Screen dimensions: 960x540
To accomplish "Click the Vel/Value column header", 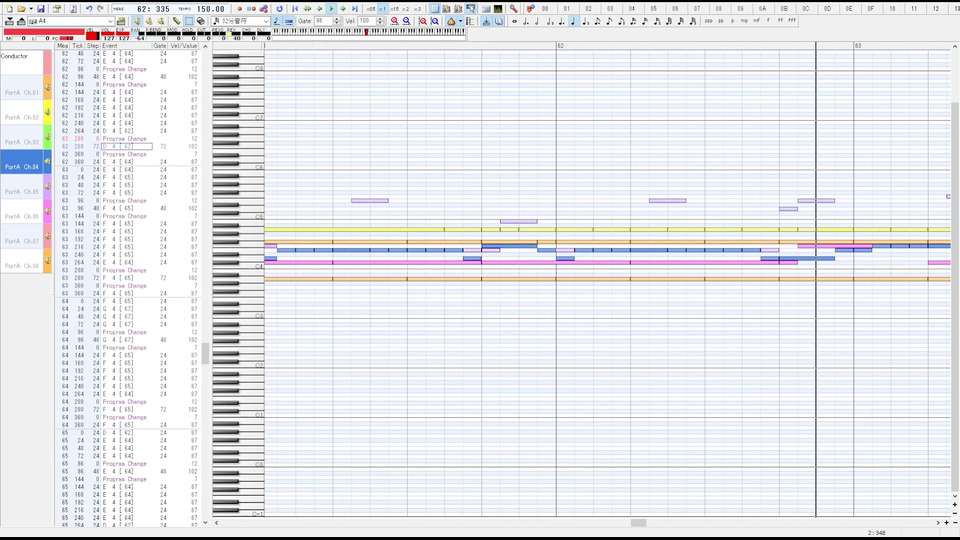I will tap(184, 46).
